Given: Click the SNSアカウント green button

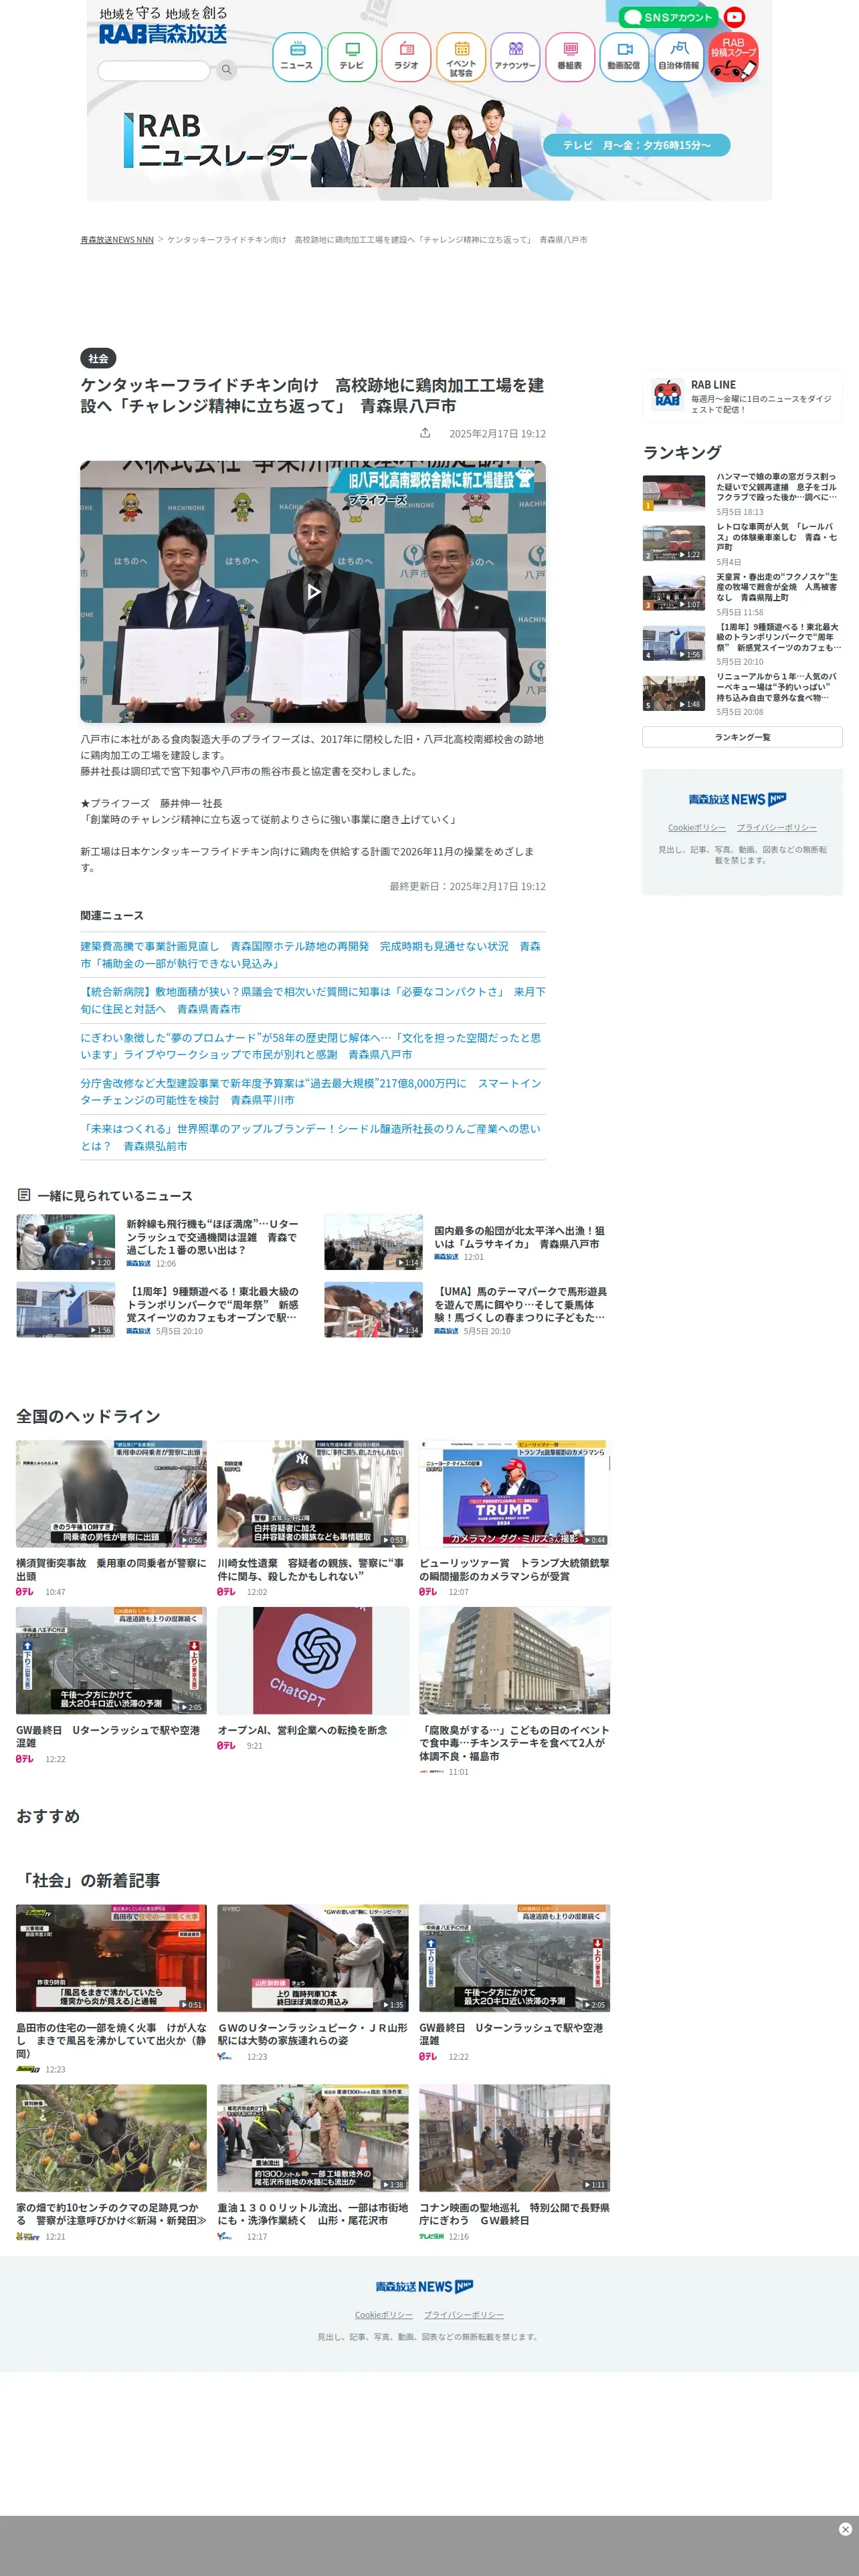Looking at the screenshot, I should [669, 17].
